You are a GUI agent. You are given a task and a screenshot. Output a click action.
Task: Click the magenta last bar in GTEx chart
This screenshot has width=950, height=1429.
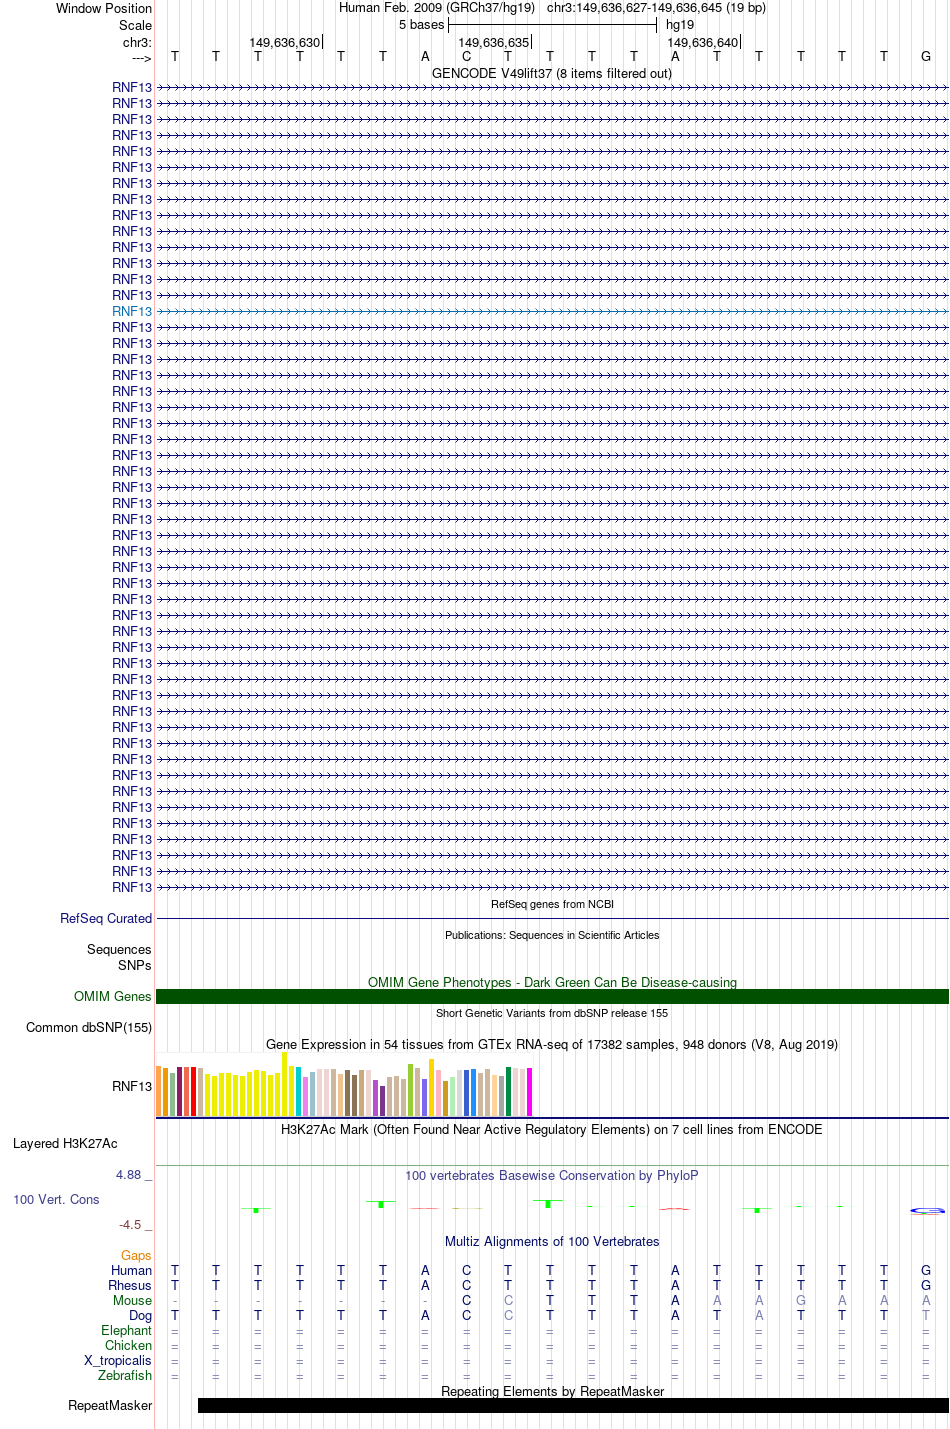(530, 1092)
